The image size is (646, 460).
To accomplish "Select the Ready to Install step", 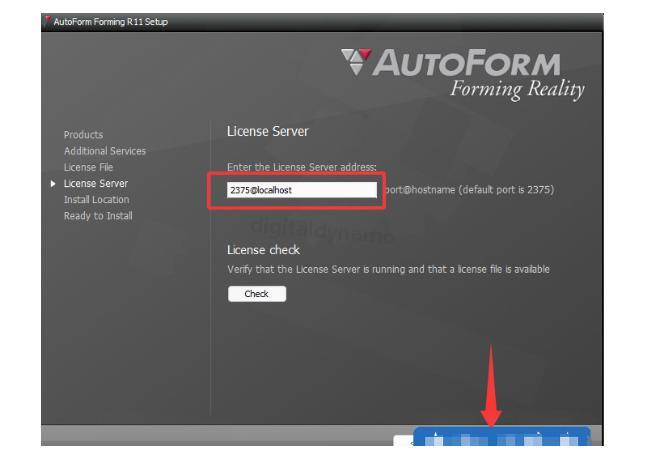I will (98, 216).
